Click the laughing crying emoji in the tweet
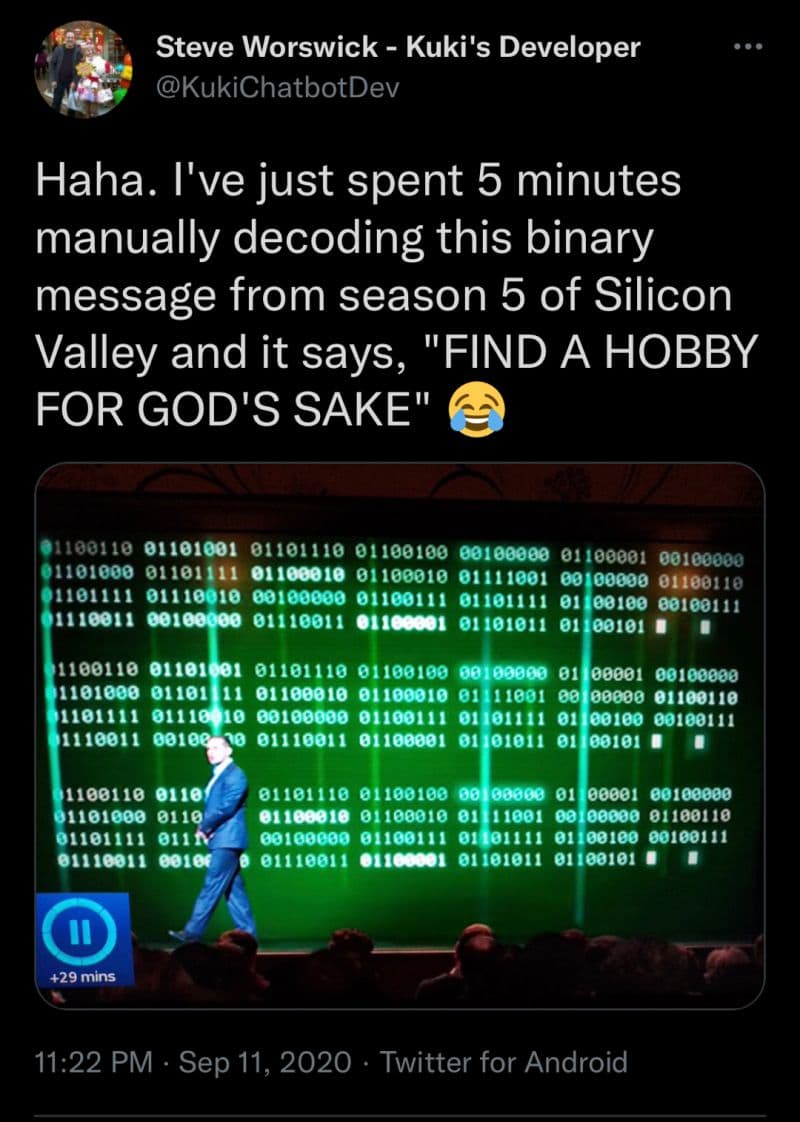Viewport: 800px width, 1122px height. [x=477, y=413]
